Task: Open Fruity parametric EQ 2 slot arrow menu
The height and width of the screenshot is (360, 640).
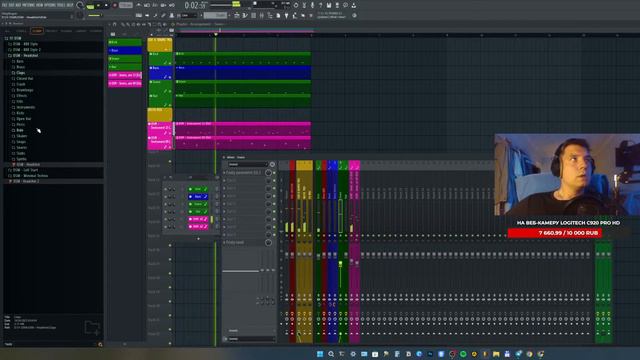Action: point(224,173)
